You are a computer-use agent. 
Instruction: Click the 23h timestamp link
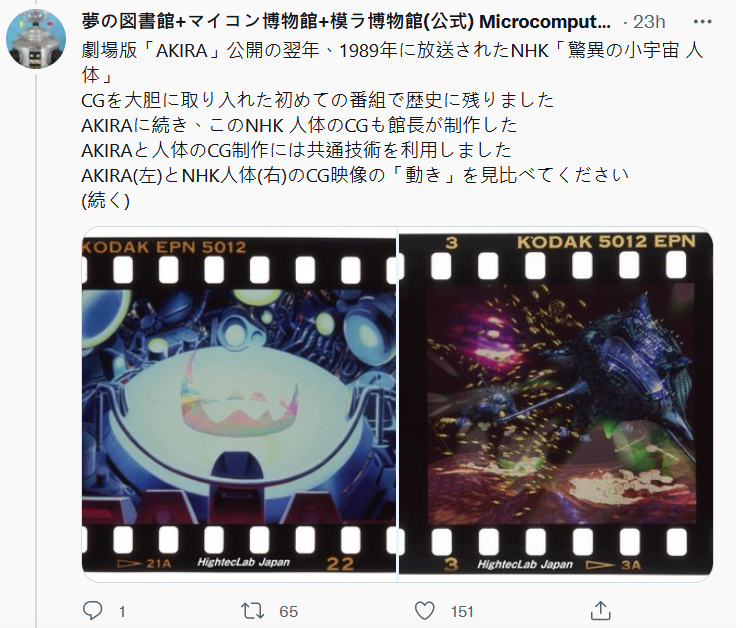click(x=649, y=22)
